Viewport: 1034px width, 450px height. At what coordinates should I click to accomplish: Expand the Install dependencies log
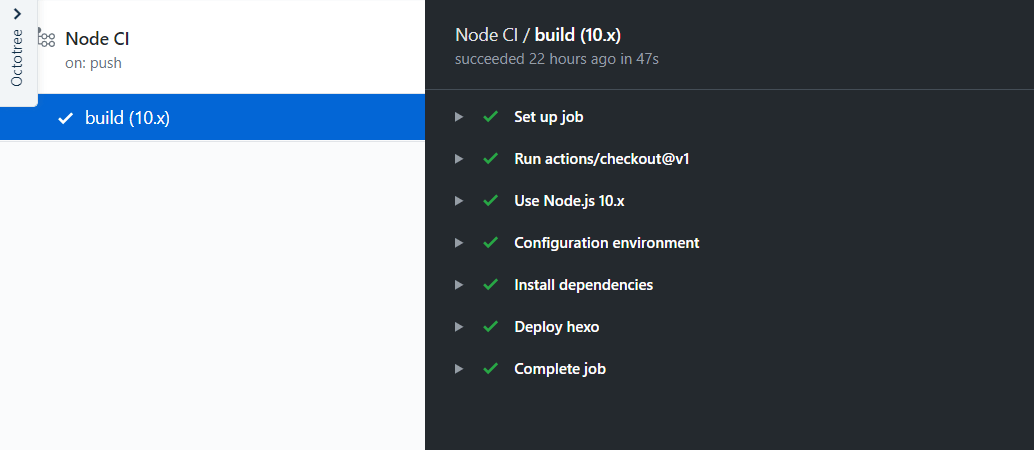459,285
